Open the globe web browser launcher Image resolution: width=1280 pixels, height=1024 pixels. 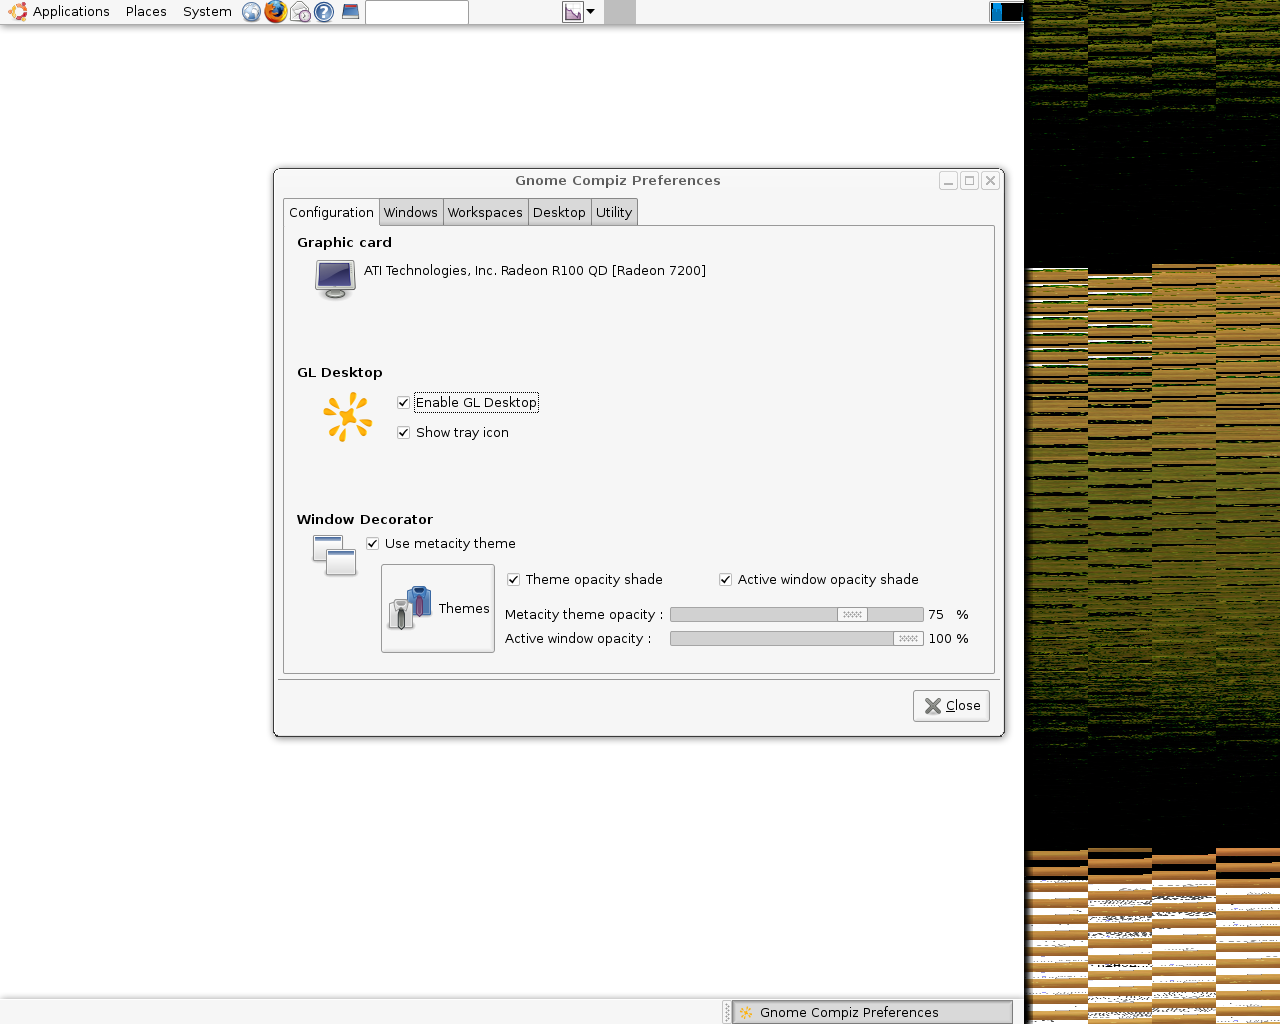tap(251, 12)
